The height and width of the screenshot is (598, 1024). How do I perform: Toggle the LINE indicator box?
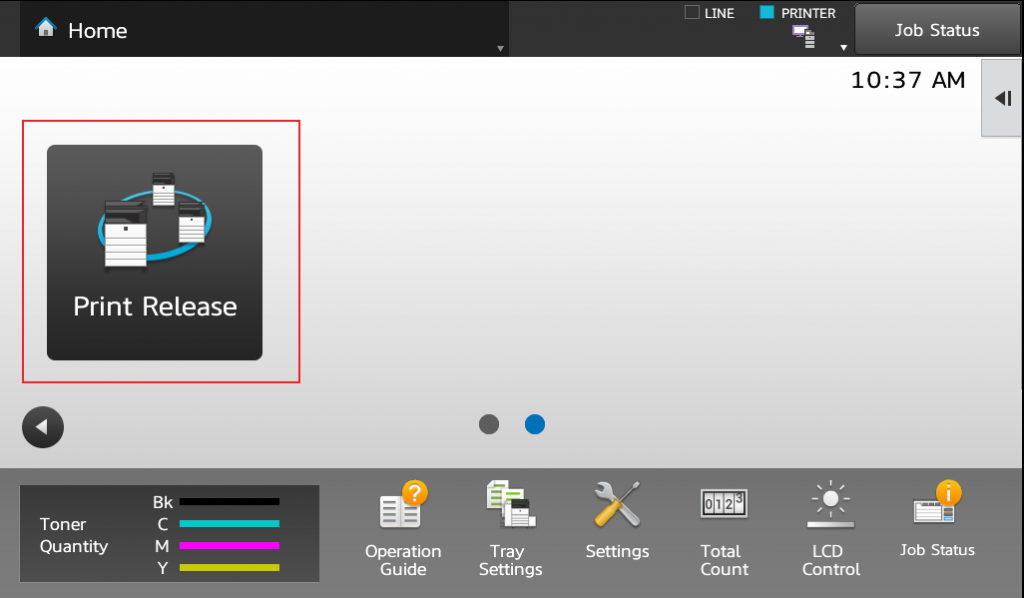(692, 13)
